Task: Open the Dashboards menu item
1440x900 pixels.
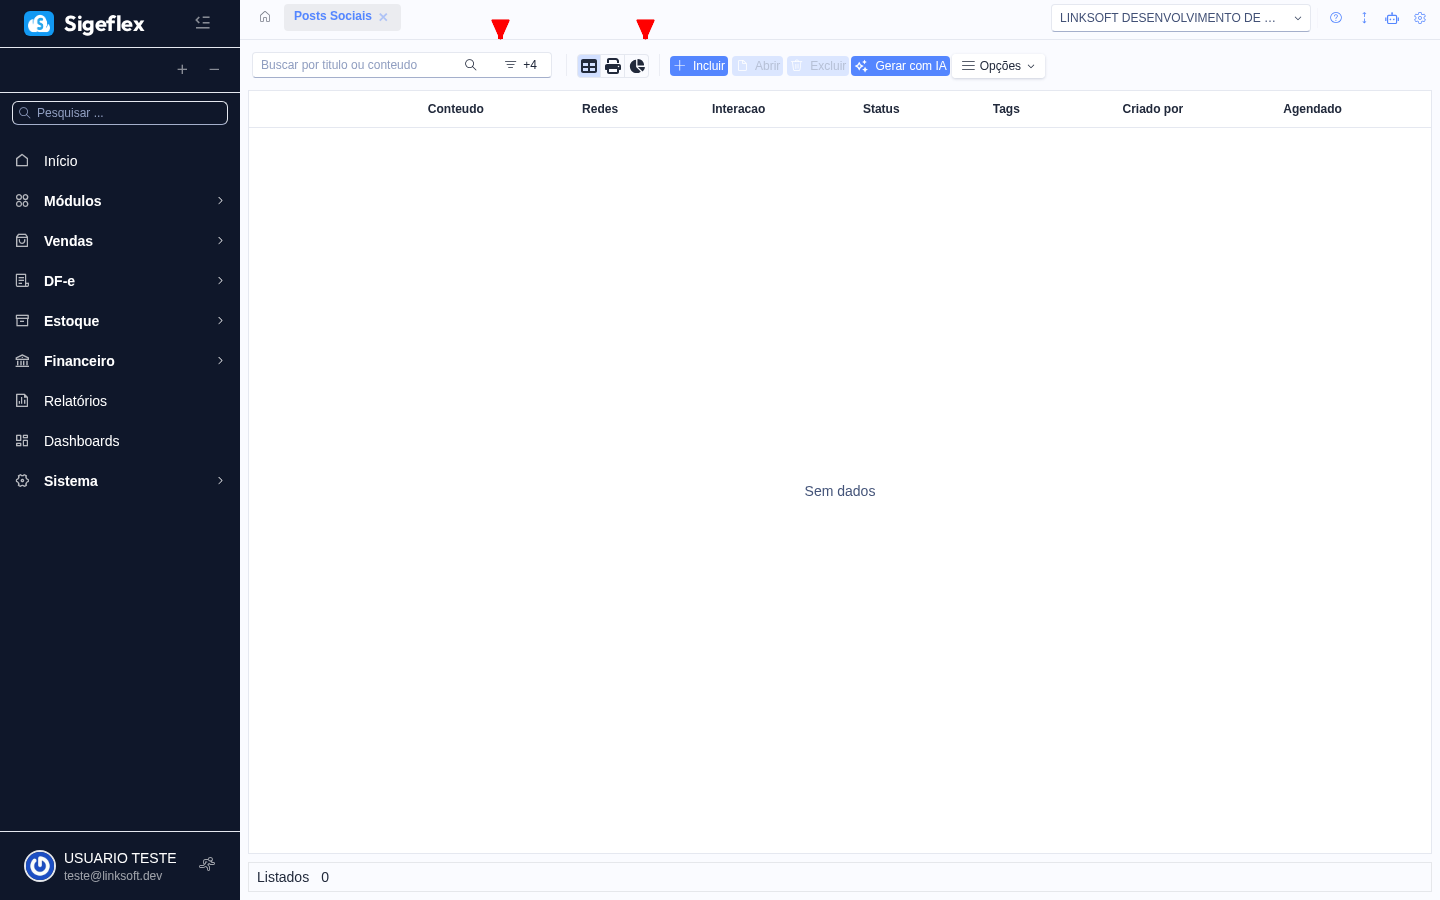Action: click(82, 441)
